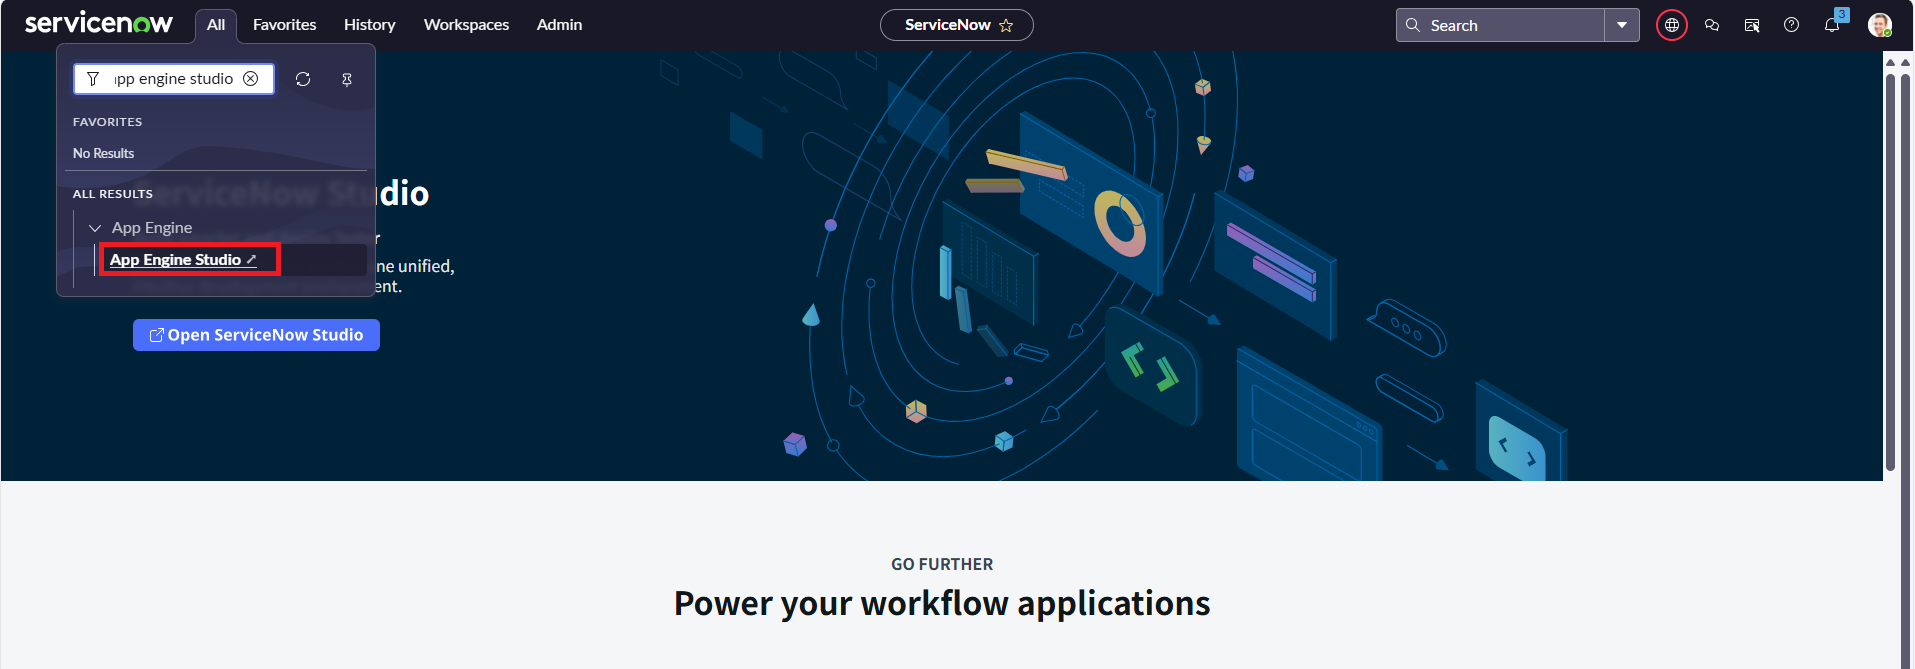The height and width of the screenshot is (669, 1915).
Task: Click the guided tour icon in header
Action: pos(1752,25)
